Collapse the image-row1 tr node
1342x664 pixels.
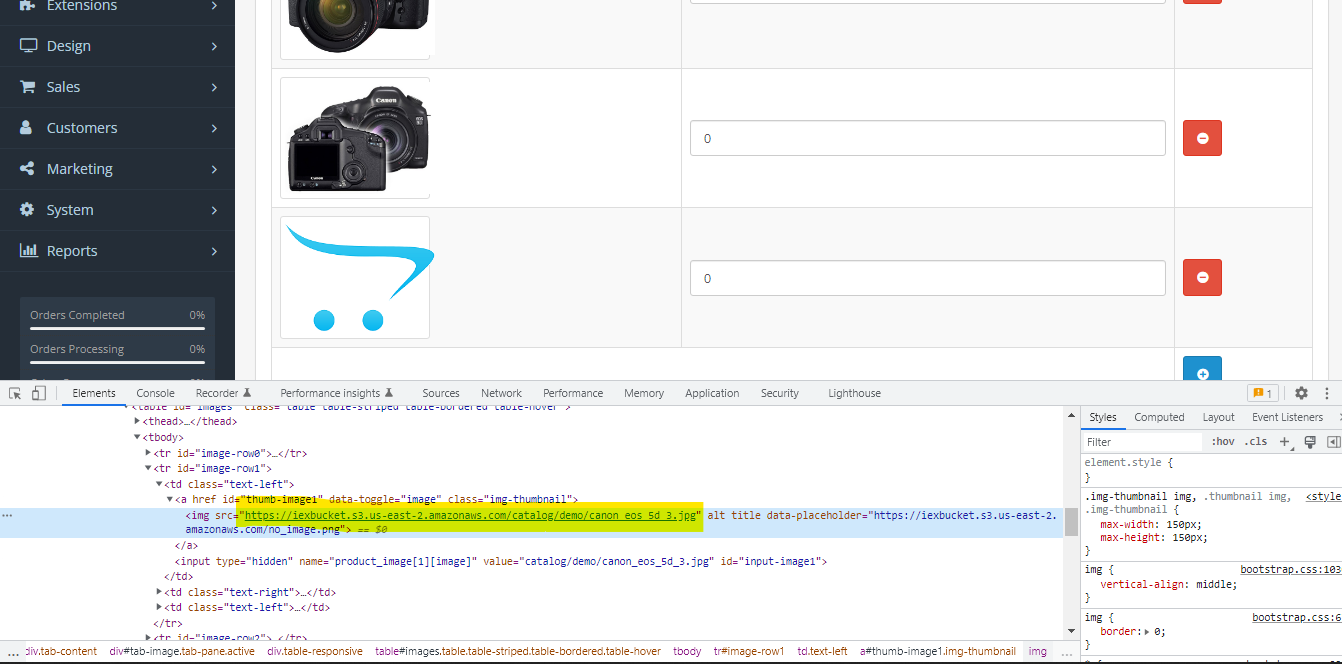[149, 468]
